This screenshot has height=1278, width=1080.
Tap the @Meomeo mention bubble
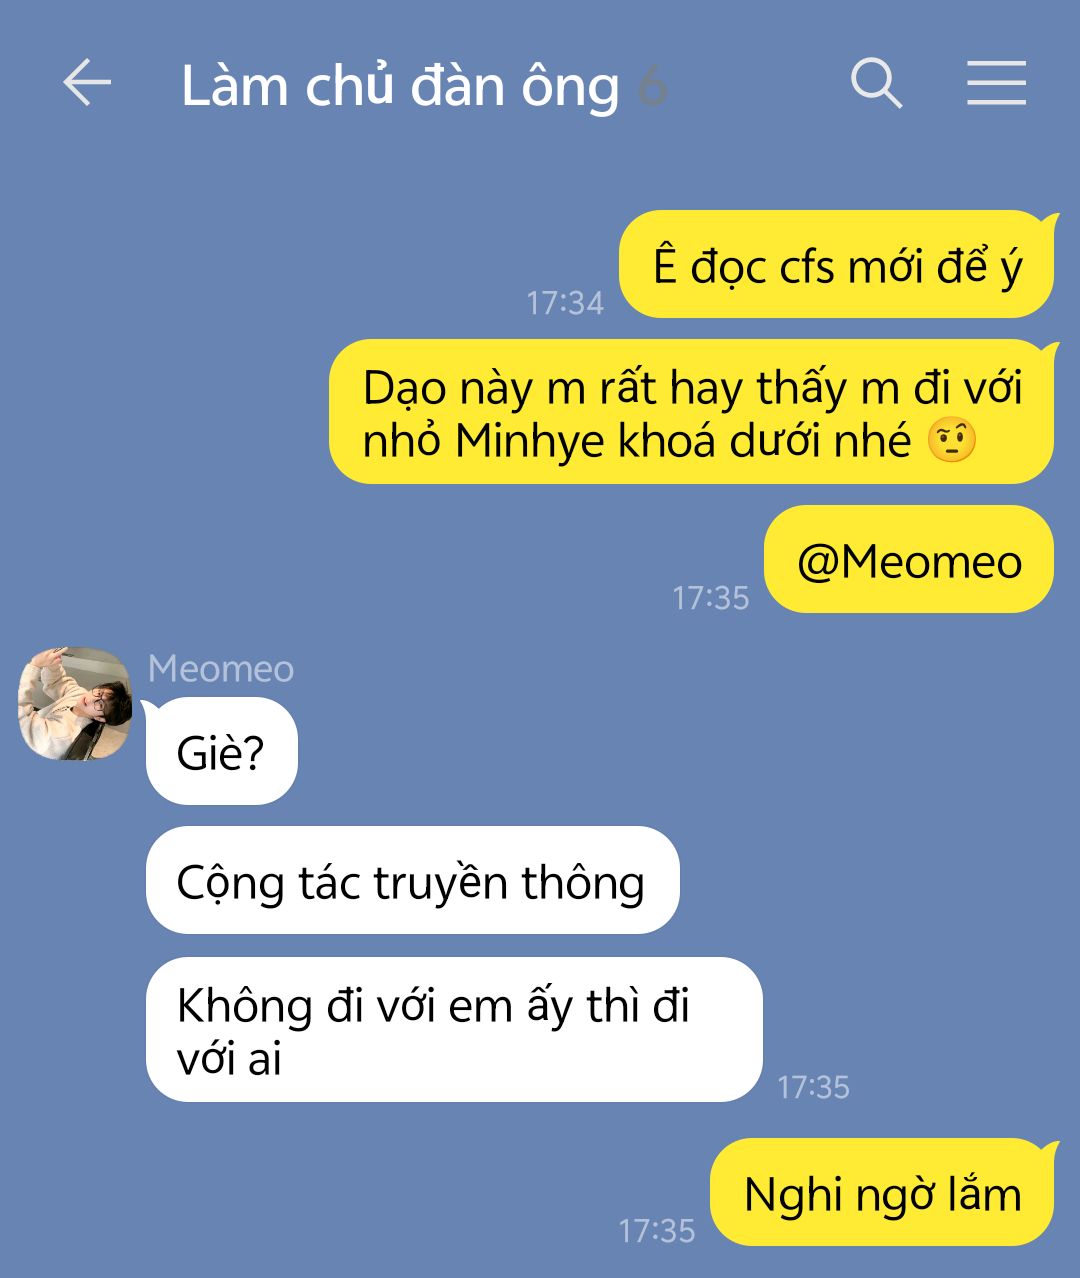point(909,560)
